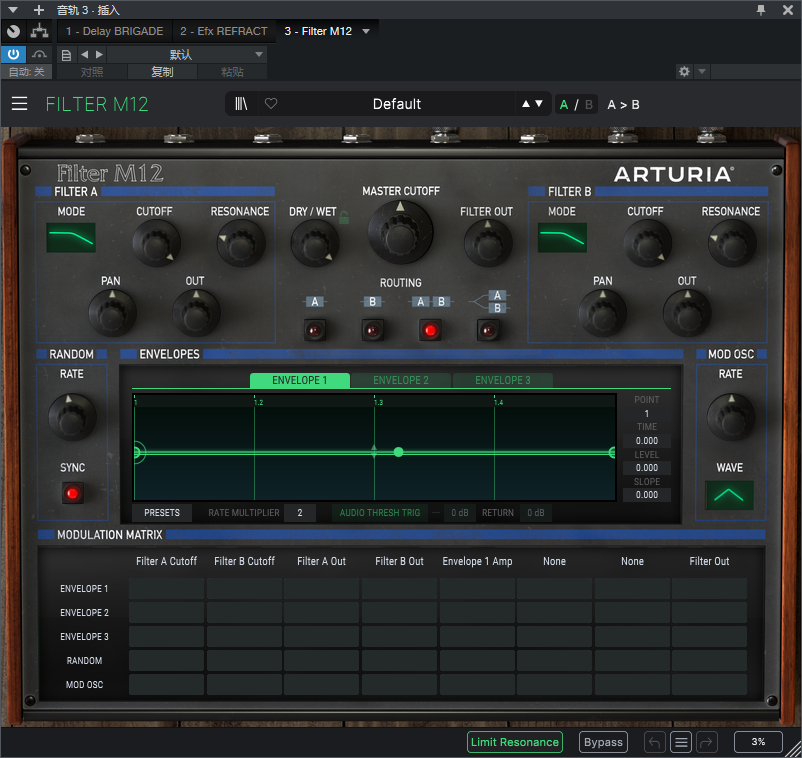Toggle the Random Sync red LED button
Screen dimensions: 802x758
coord(73,494)
